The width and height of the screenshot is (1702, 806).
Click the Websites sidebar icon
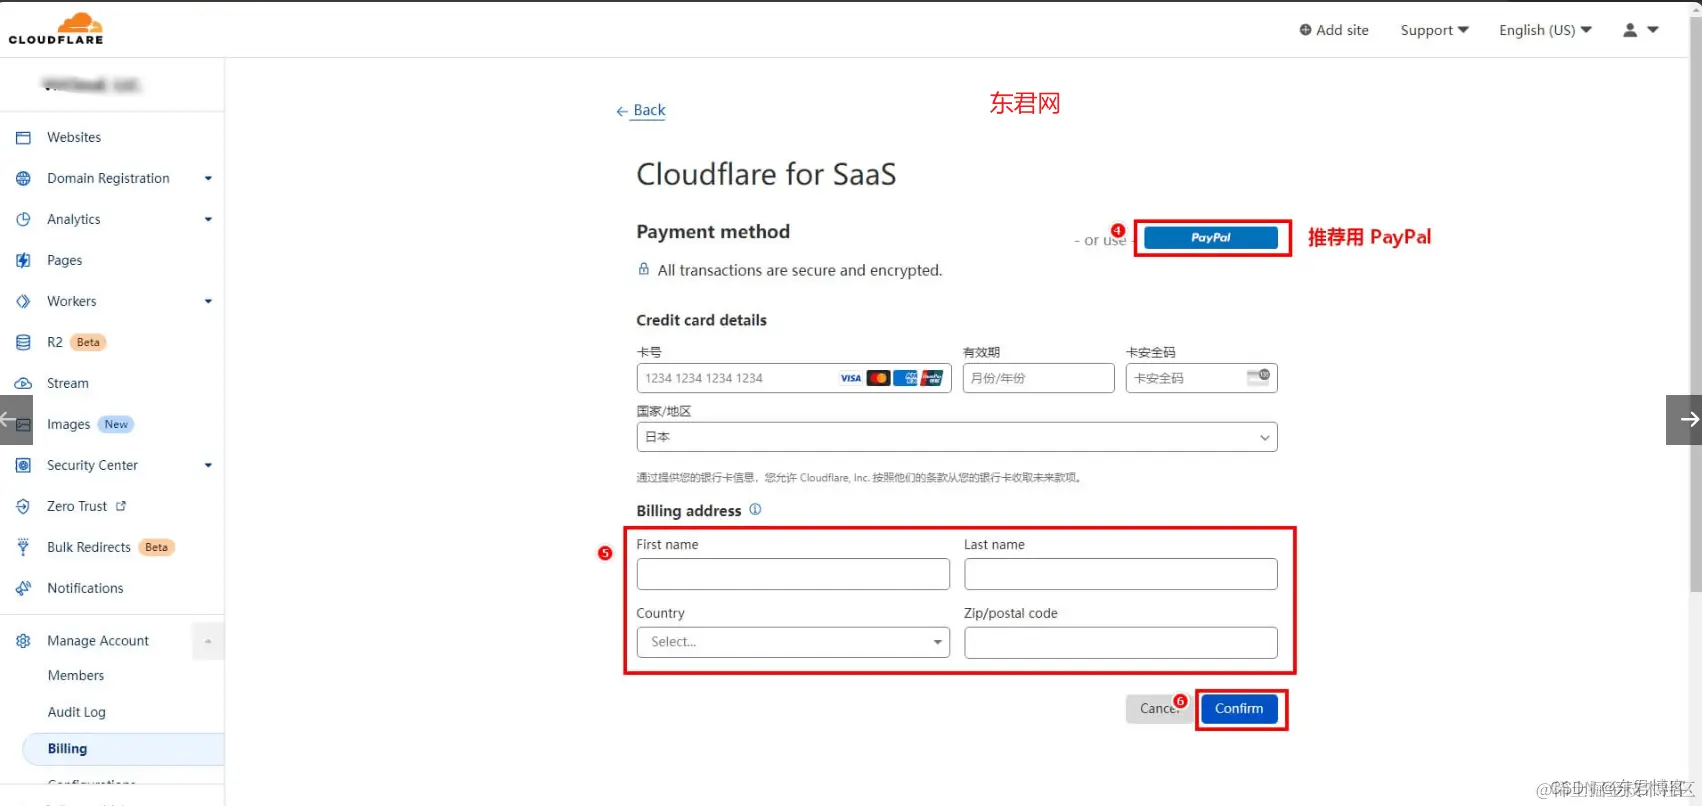coord(23,137)
